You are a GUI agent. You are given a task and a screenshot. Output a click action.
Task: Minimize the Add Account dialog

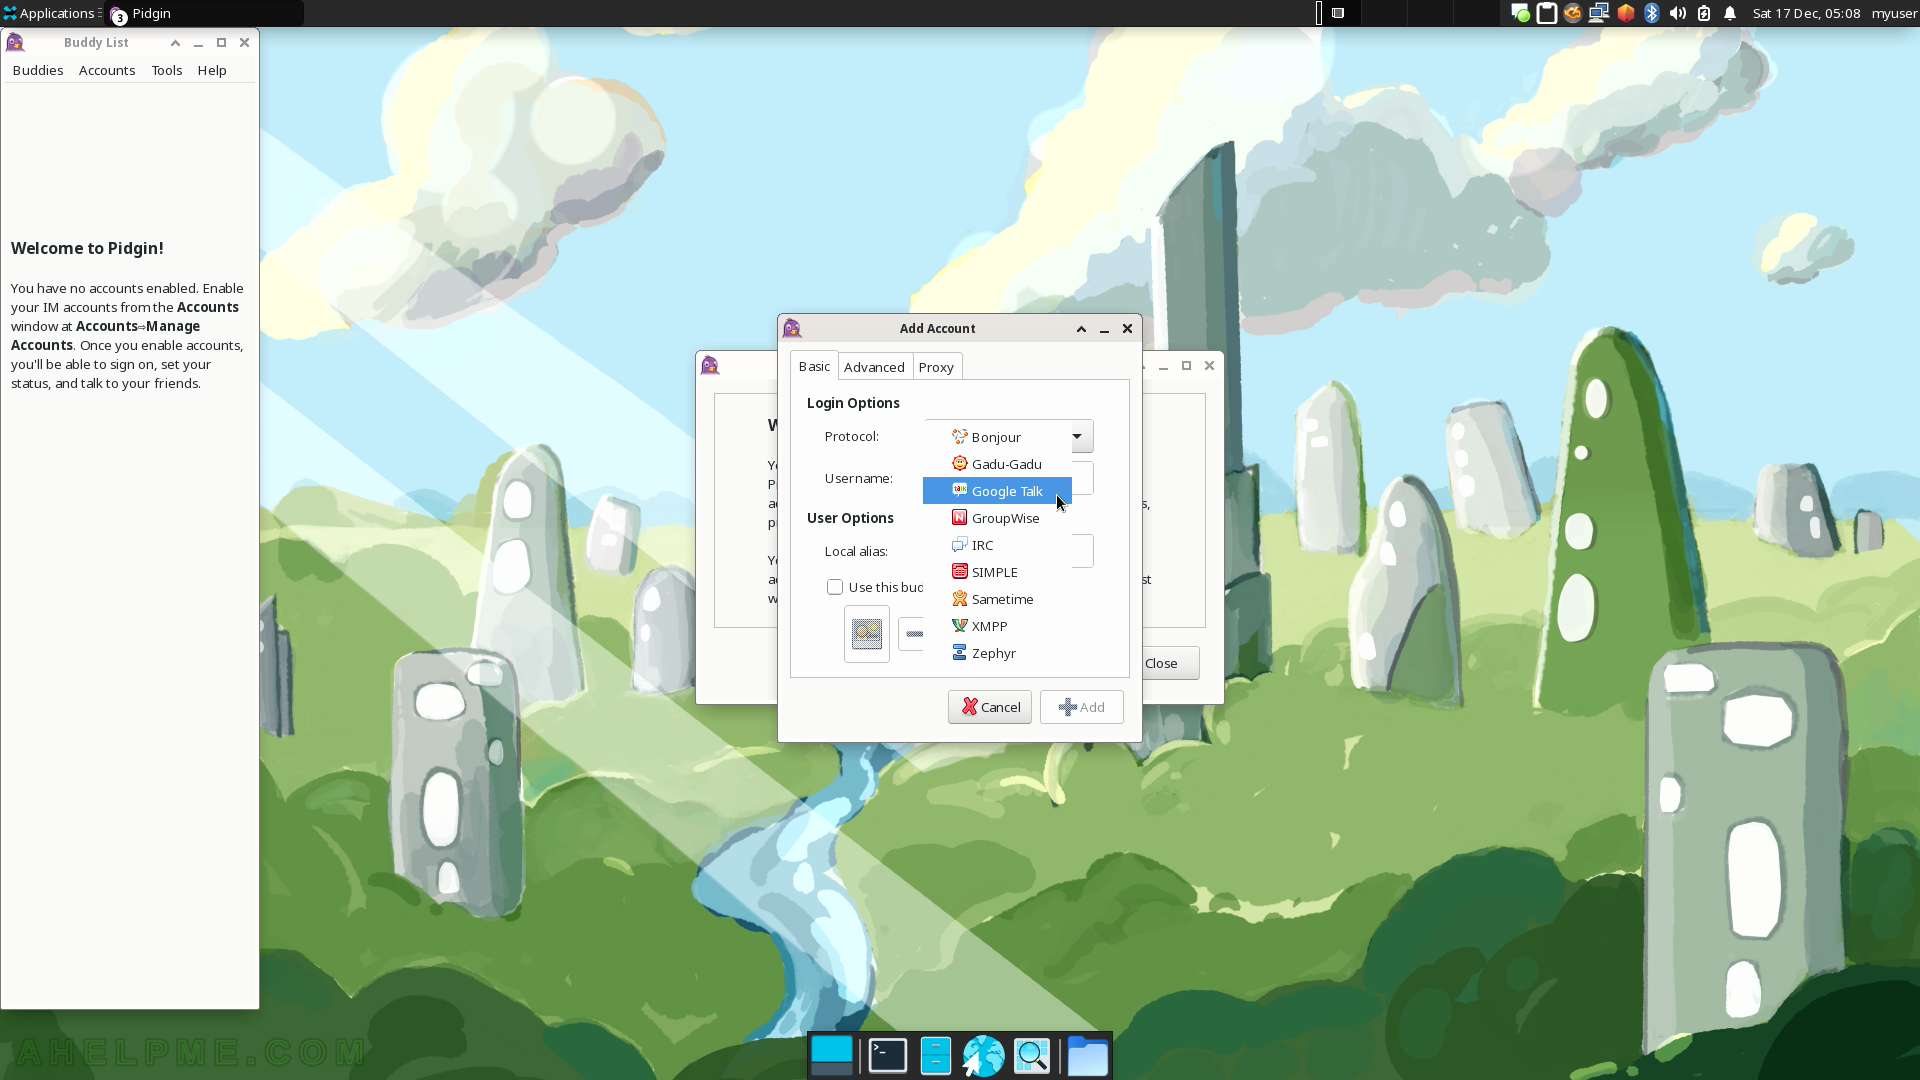[1104, 328]
